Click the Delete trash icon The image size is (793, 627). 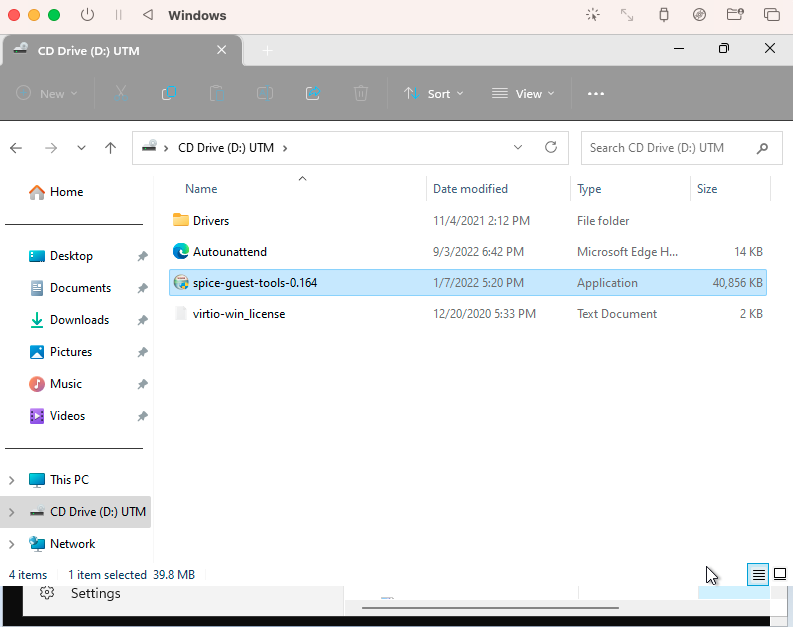click(361, 94)
